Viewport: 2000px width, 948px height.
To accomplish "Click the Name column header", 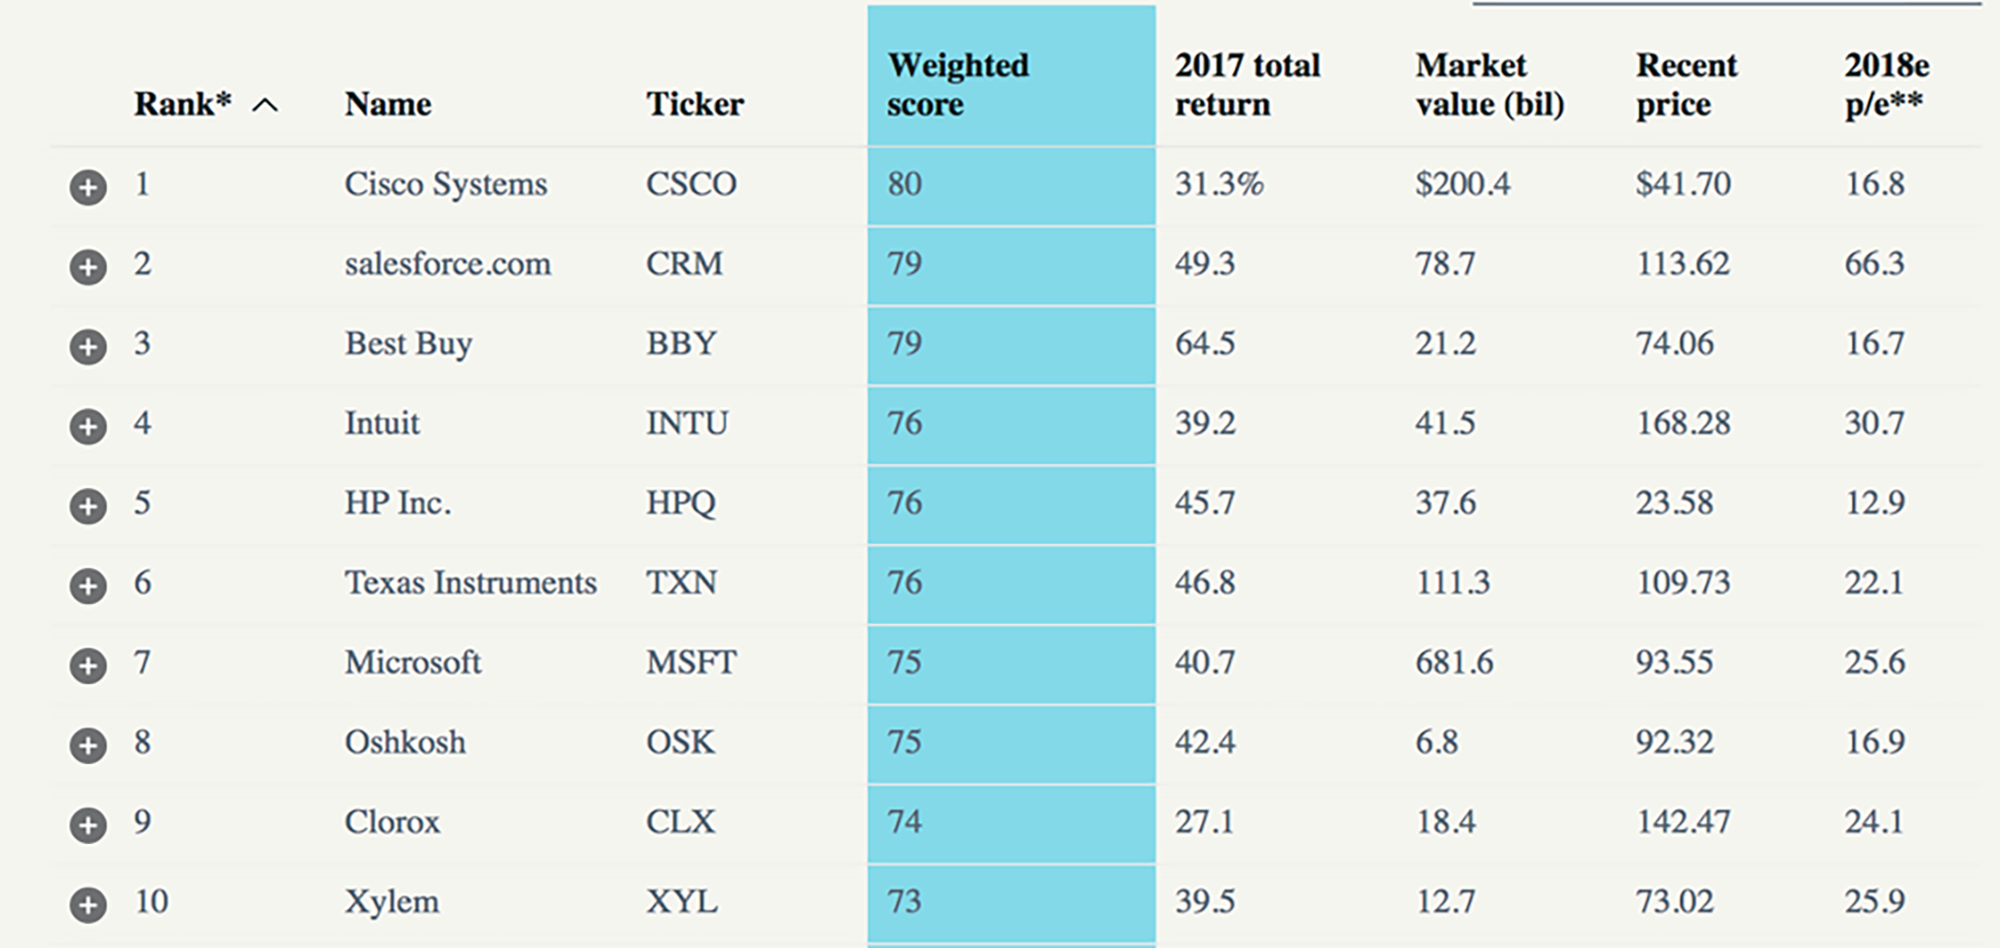I will tap(388, 104).
